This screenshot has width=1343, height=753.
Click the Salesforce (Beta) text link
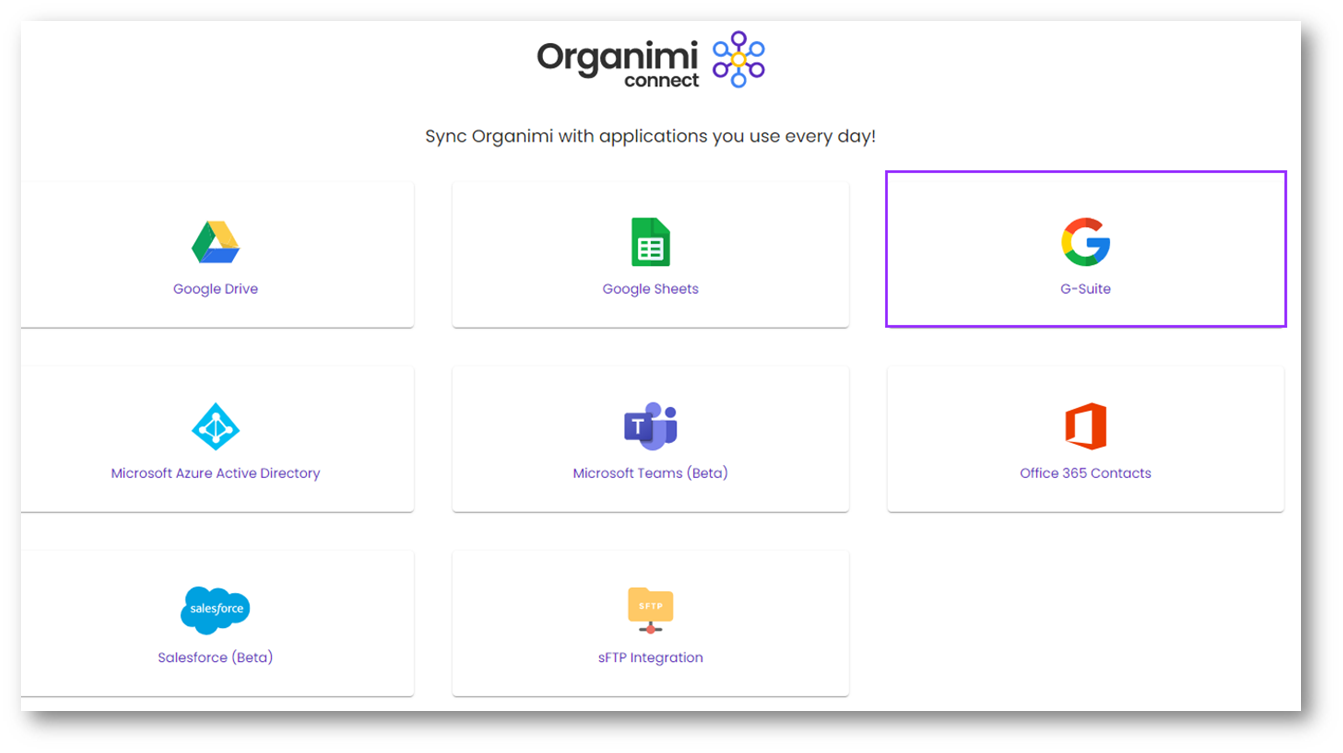coord(215,657)
